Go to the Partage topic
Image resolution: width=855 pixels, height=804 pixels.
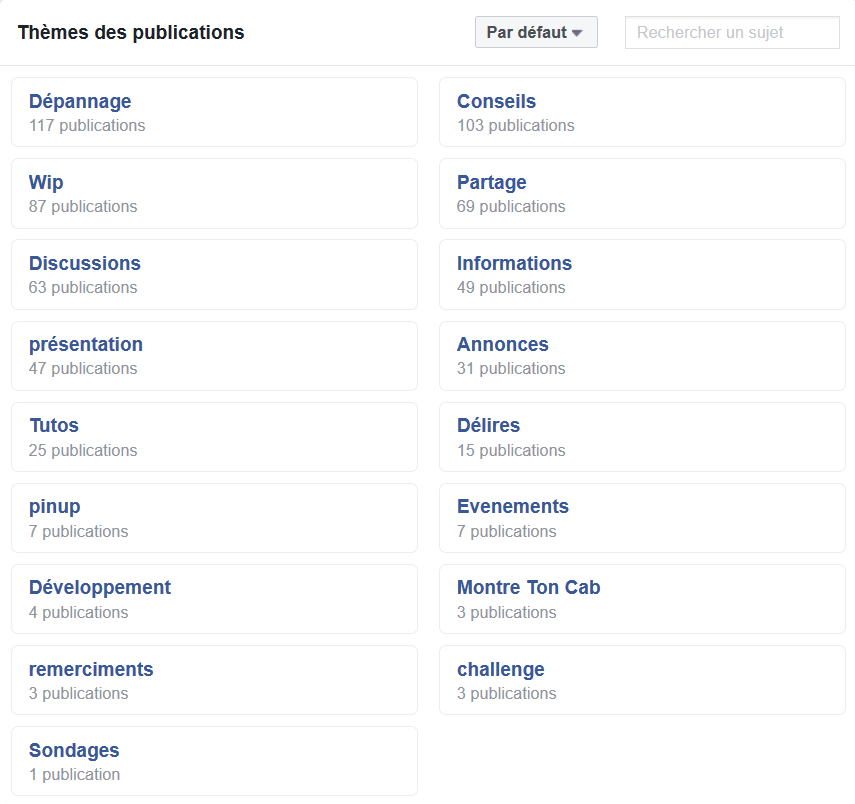[491, 183]
